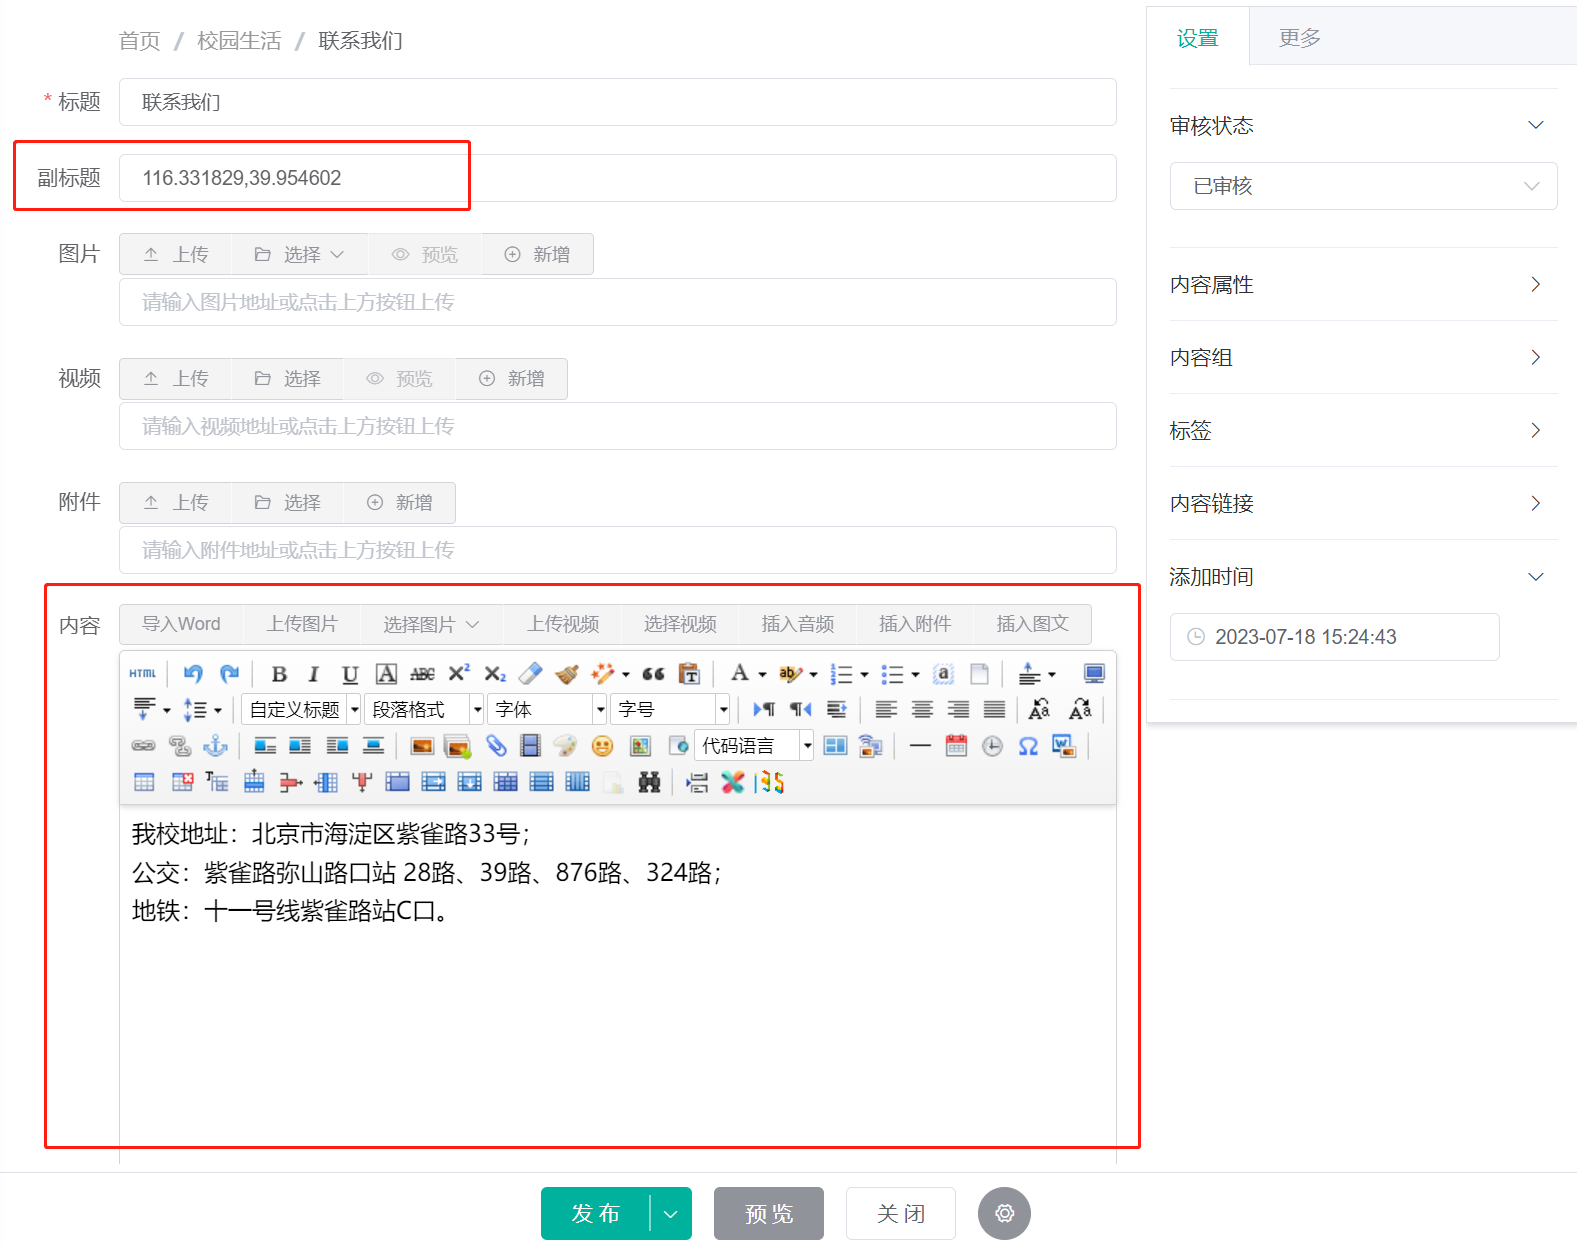Insert horizontal line
This screenshot has width=1577, height=1247.
pyautogui.click(x=920, y=746)
